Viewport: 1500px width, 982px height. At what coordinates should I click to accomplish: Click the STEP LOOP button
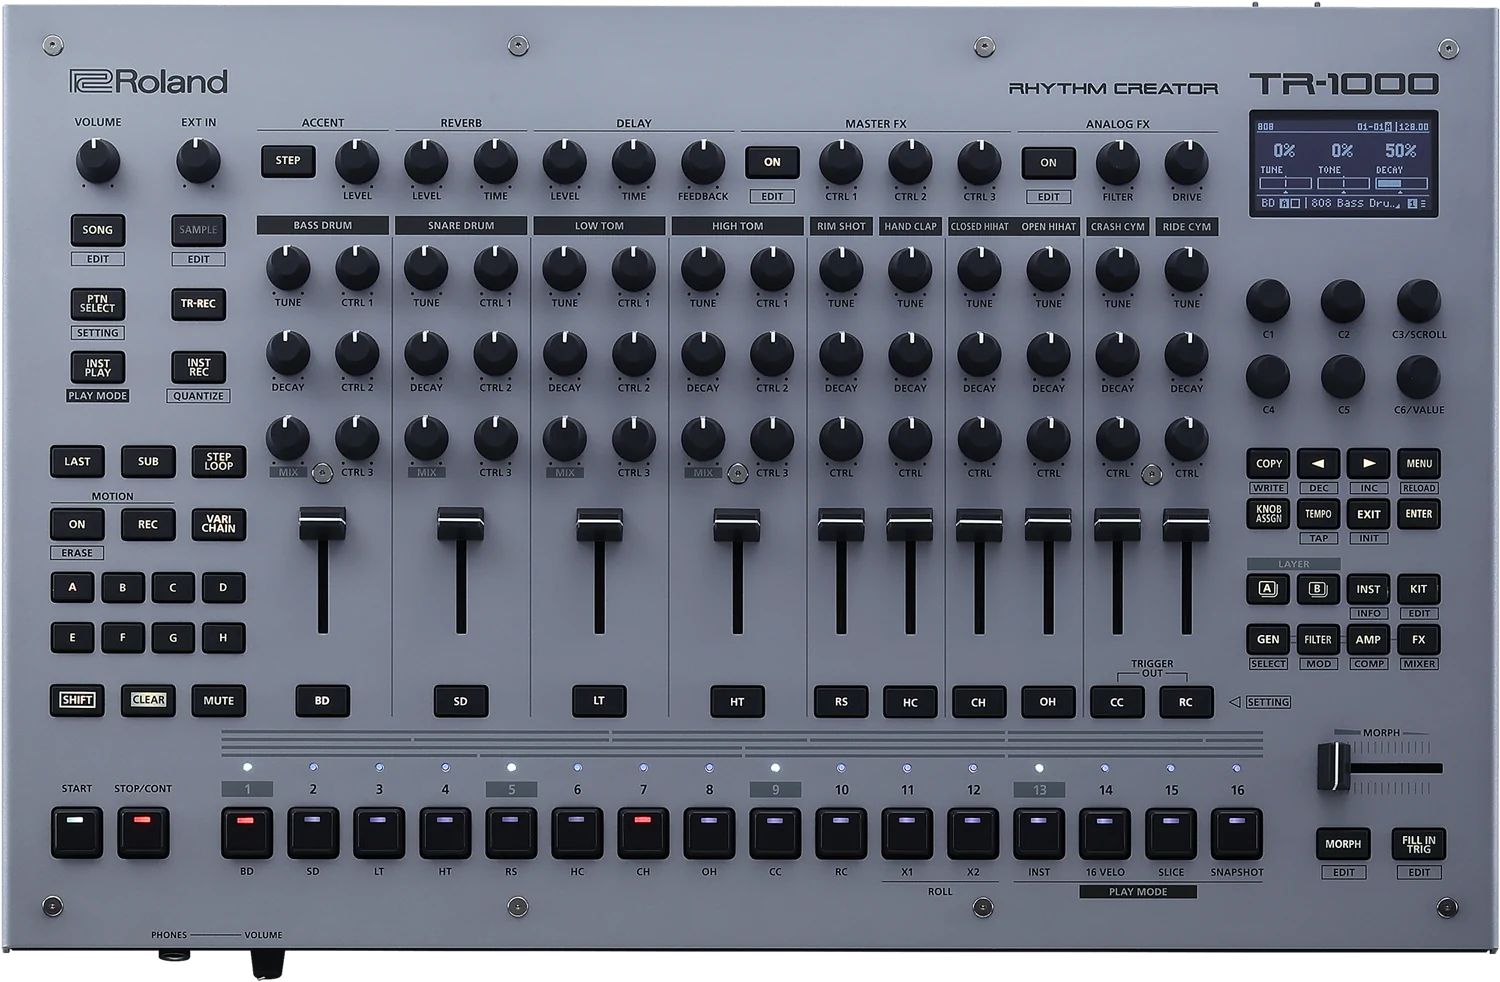(x=218, y=461)
